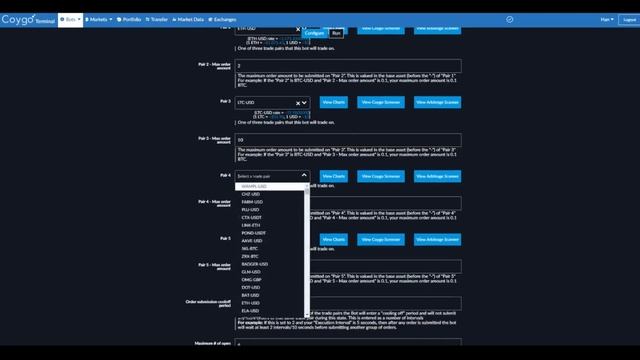Focus the Order submission cooloff period field
Viewport: 640px width, 360px height.
[x=386, y=303]
